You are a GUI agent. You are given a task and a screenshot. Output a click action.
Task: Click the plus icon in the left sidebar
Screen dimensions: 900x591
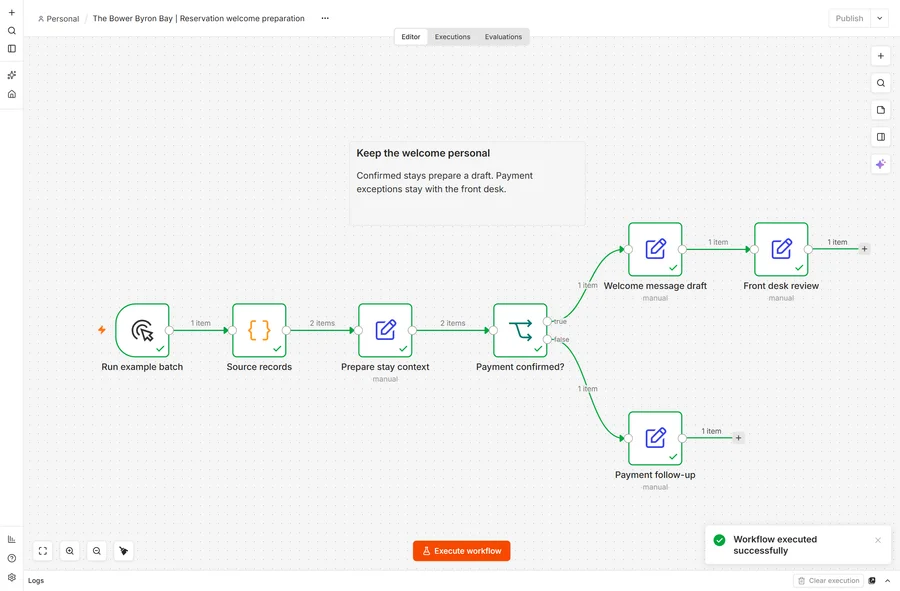coord(11,13)
